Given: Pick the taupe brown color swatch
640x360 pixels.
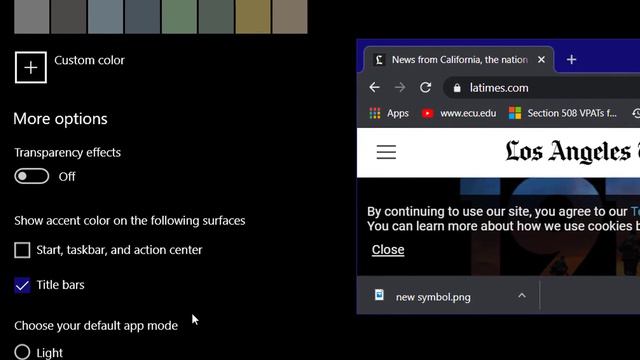Looking at the screenshot, I should tap(290, 16).
